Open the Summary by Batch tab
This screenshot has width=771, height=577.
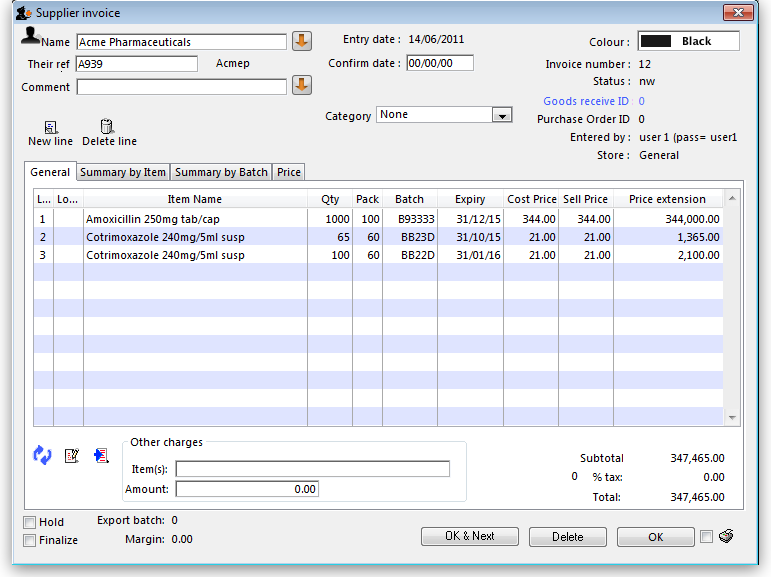coord(221,172)
